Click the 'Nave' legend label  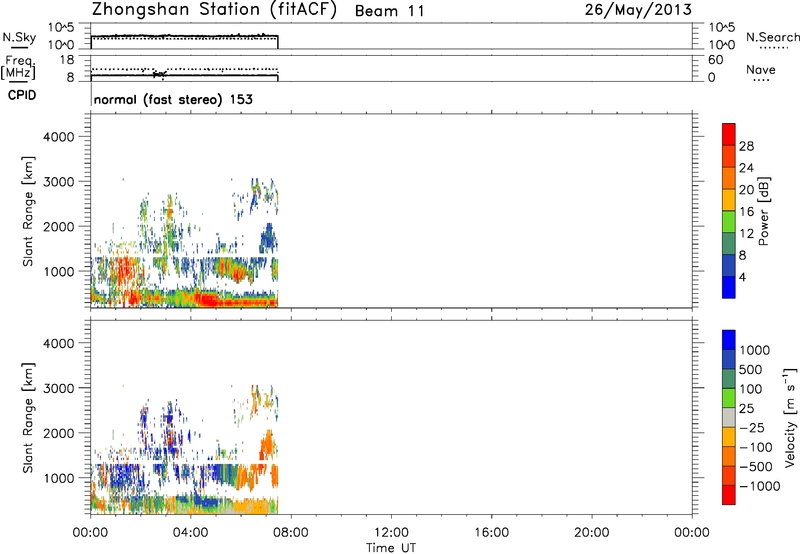point(761,70)
